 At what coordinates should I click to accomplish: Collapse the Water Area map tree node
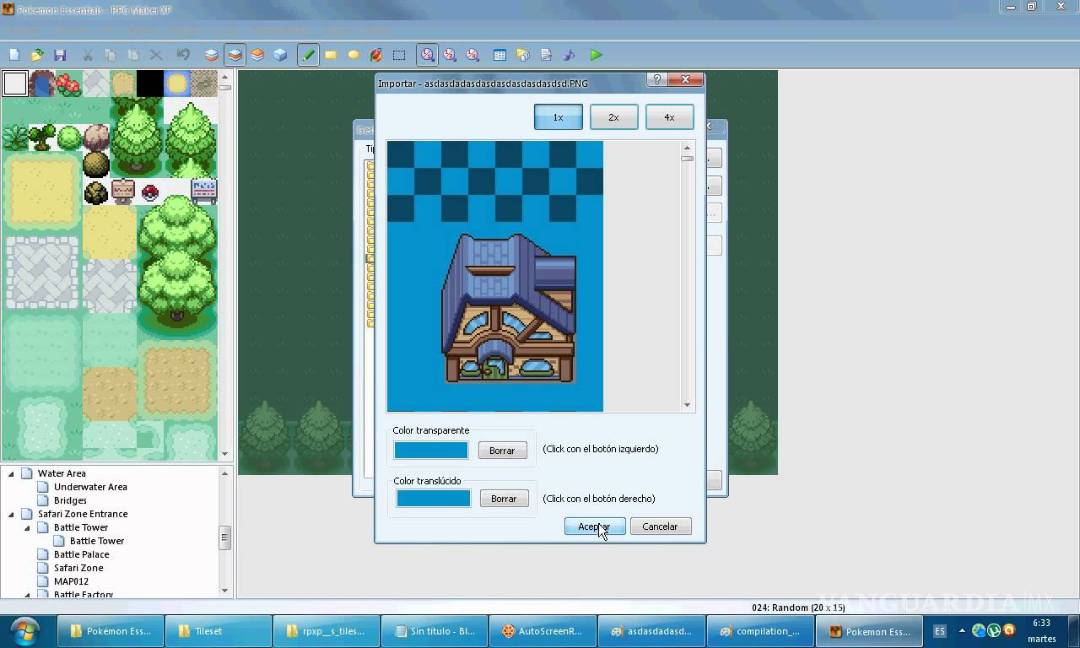[12, 474]
